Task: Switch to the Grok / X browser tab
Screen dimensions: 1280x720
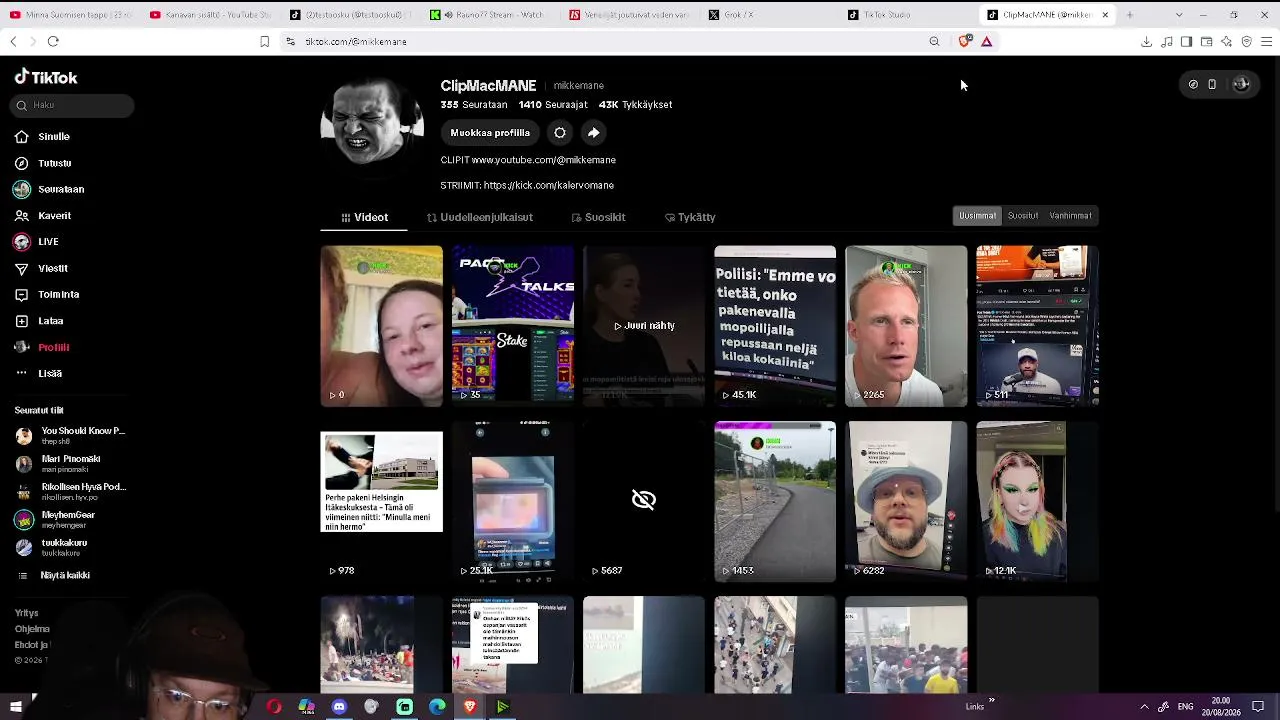Action: point(765,15)
